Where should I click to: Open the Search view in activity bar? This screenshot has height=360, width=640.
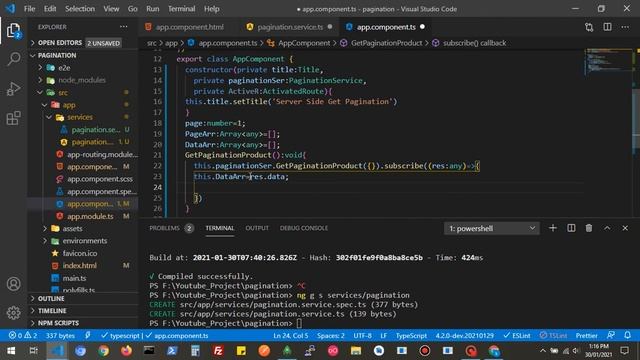[x=13, y=59]
